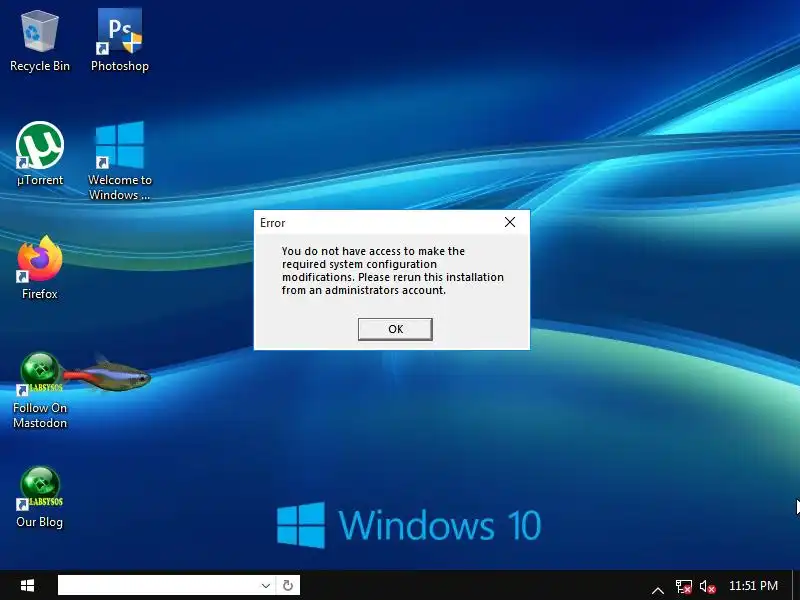
Task: Click the taskbar address refresh button
Action: coord(288,585)
